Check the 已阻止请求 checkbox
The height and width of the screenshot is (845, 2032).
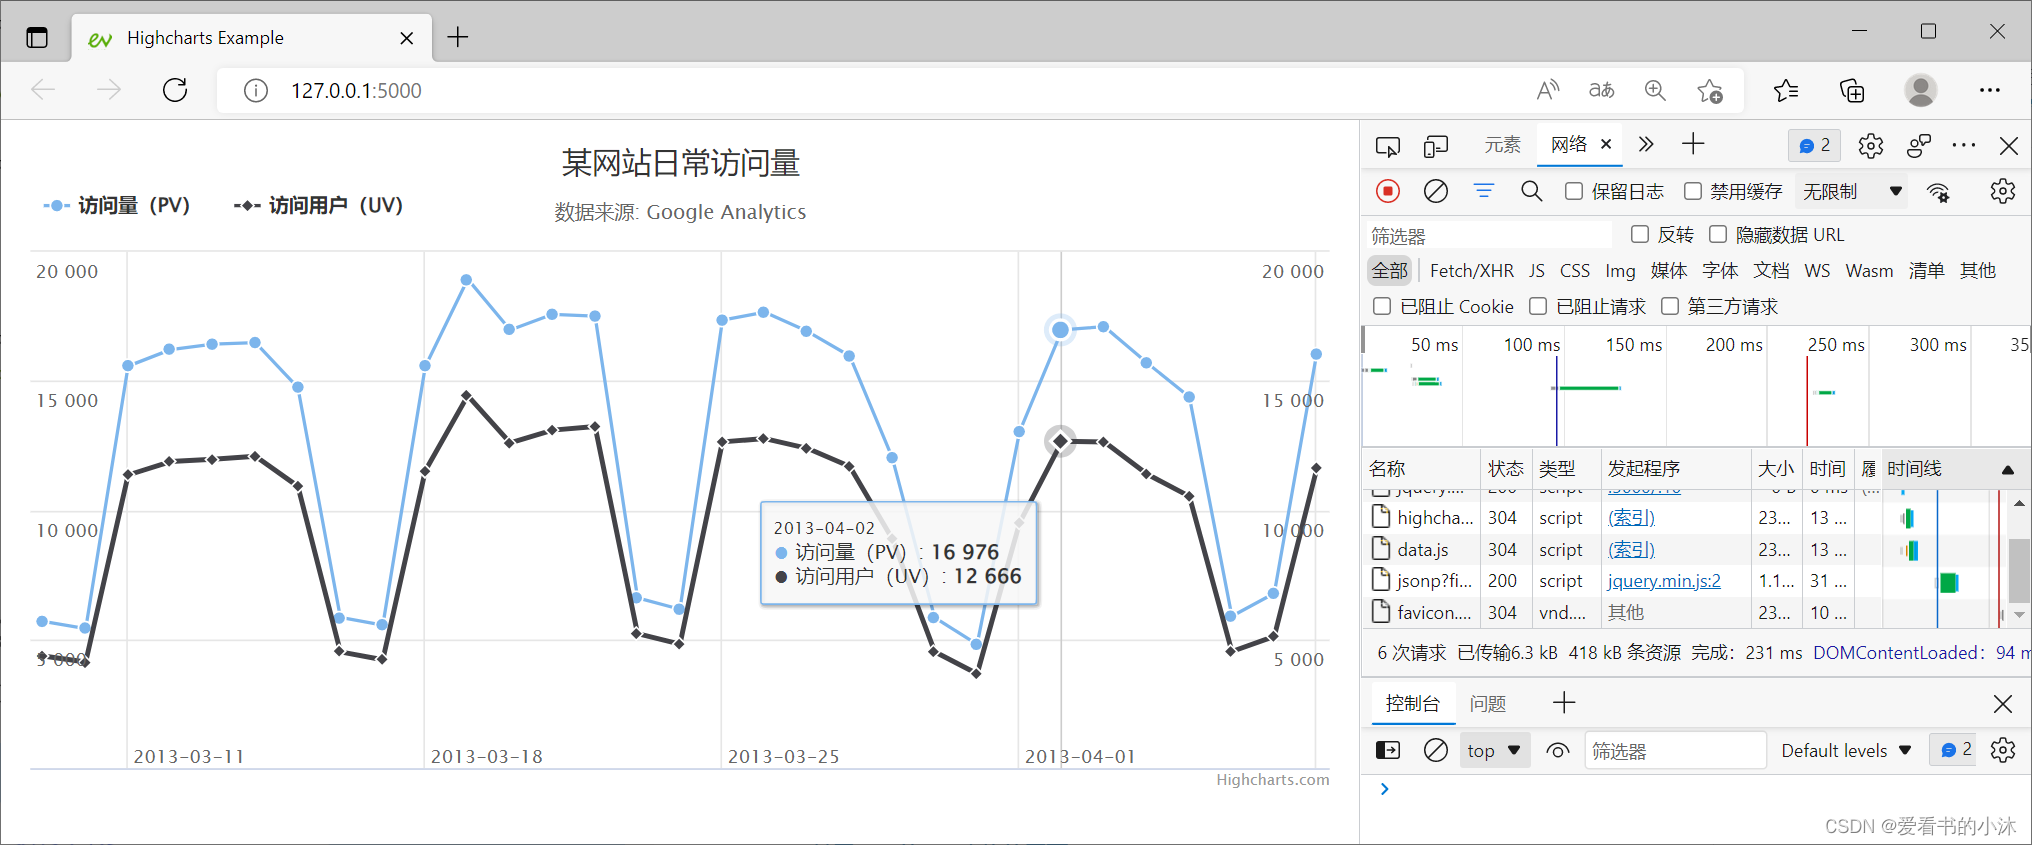(1538, 306)
